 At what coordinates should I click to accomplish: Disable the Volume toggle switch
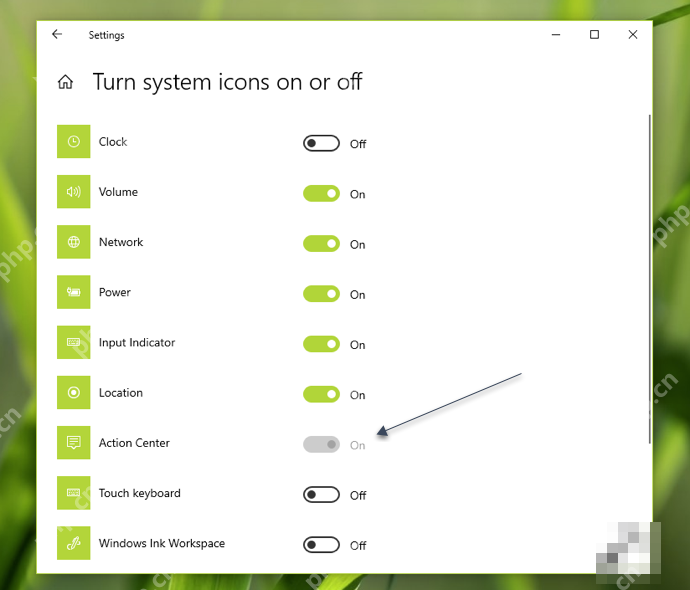(321, 193)
